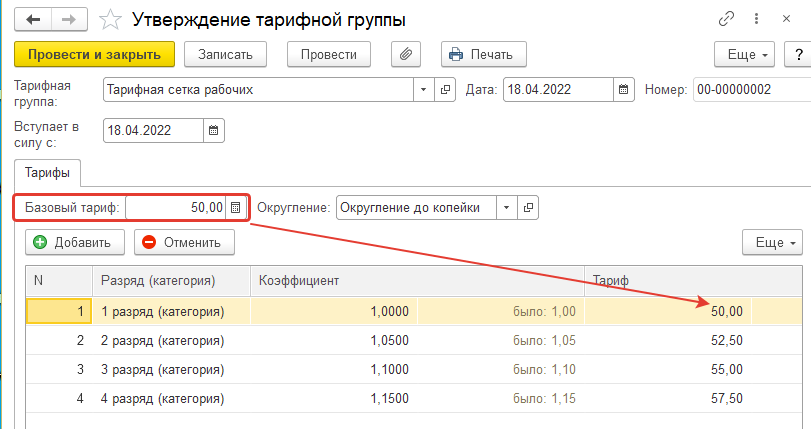Go forward with the right arrow button
Image resolution: width=811 pixels, height=429 pixels.
pyautogui.click(x=69, y=20)
